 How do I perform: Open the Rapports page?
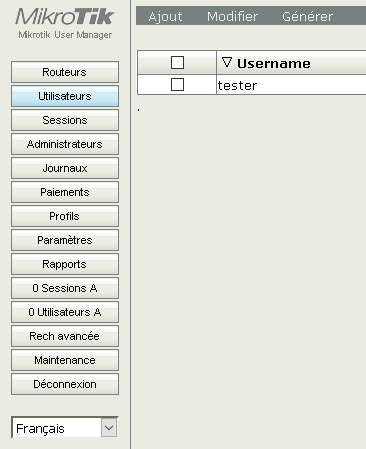coord(65,264)
